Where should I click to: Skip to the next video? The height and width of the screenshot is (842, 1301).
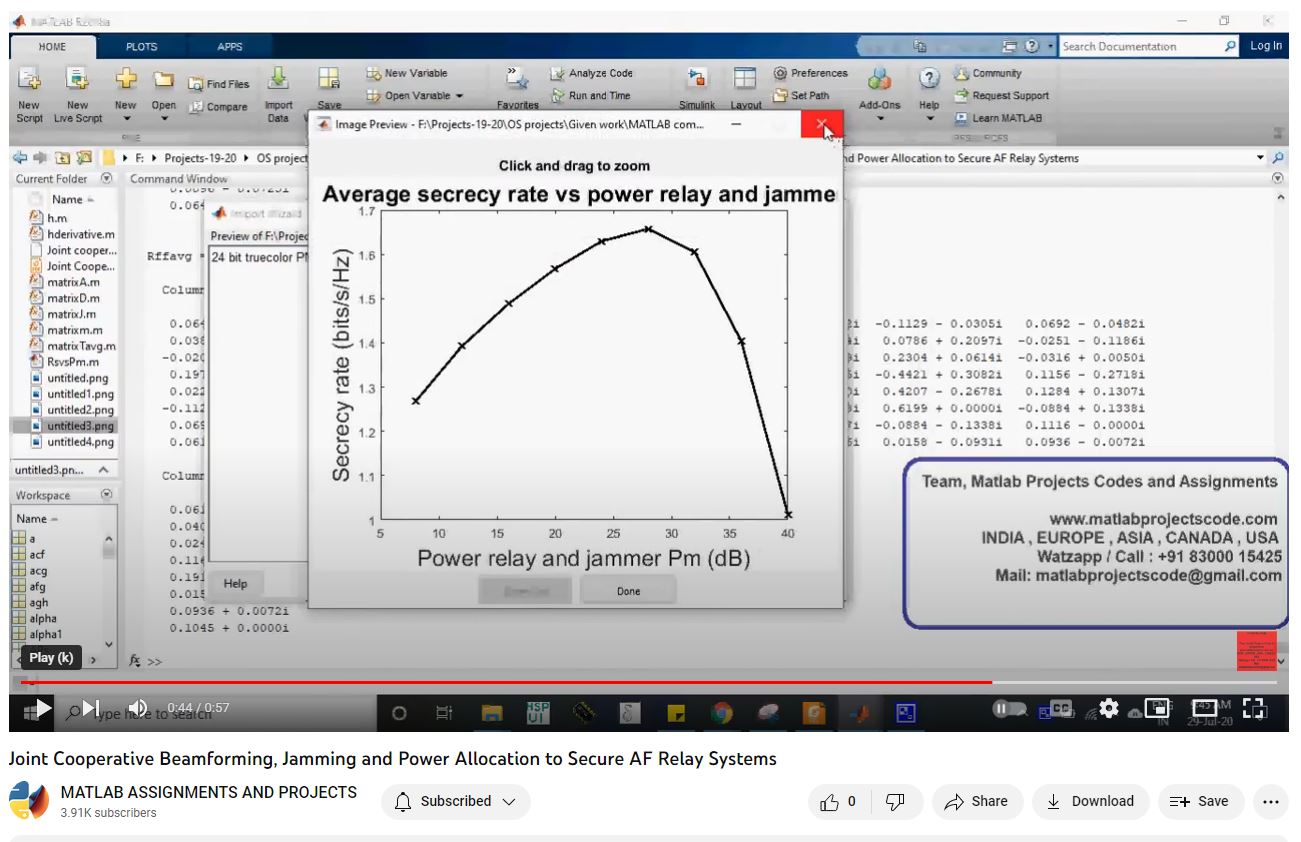tap(91, 709)
